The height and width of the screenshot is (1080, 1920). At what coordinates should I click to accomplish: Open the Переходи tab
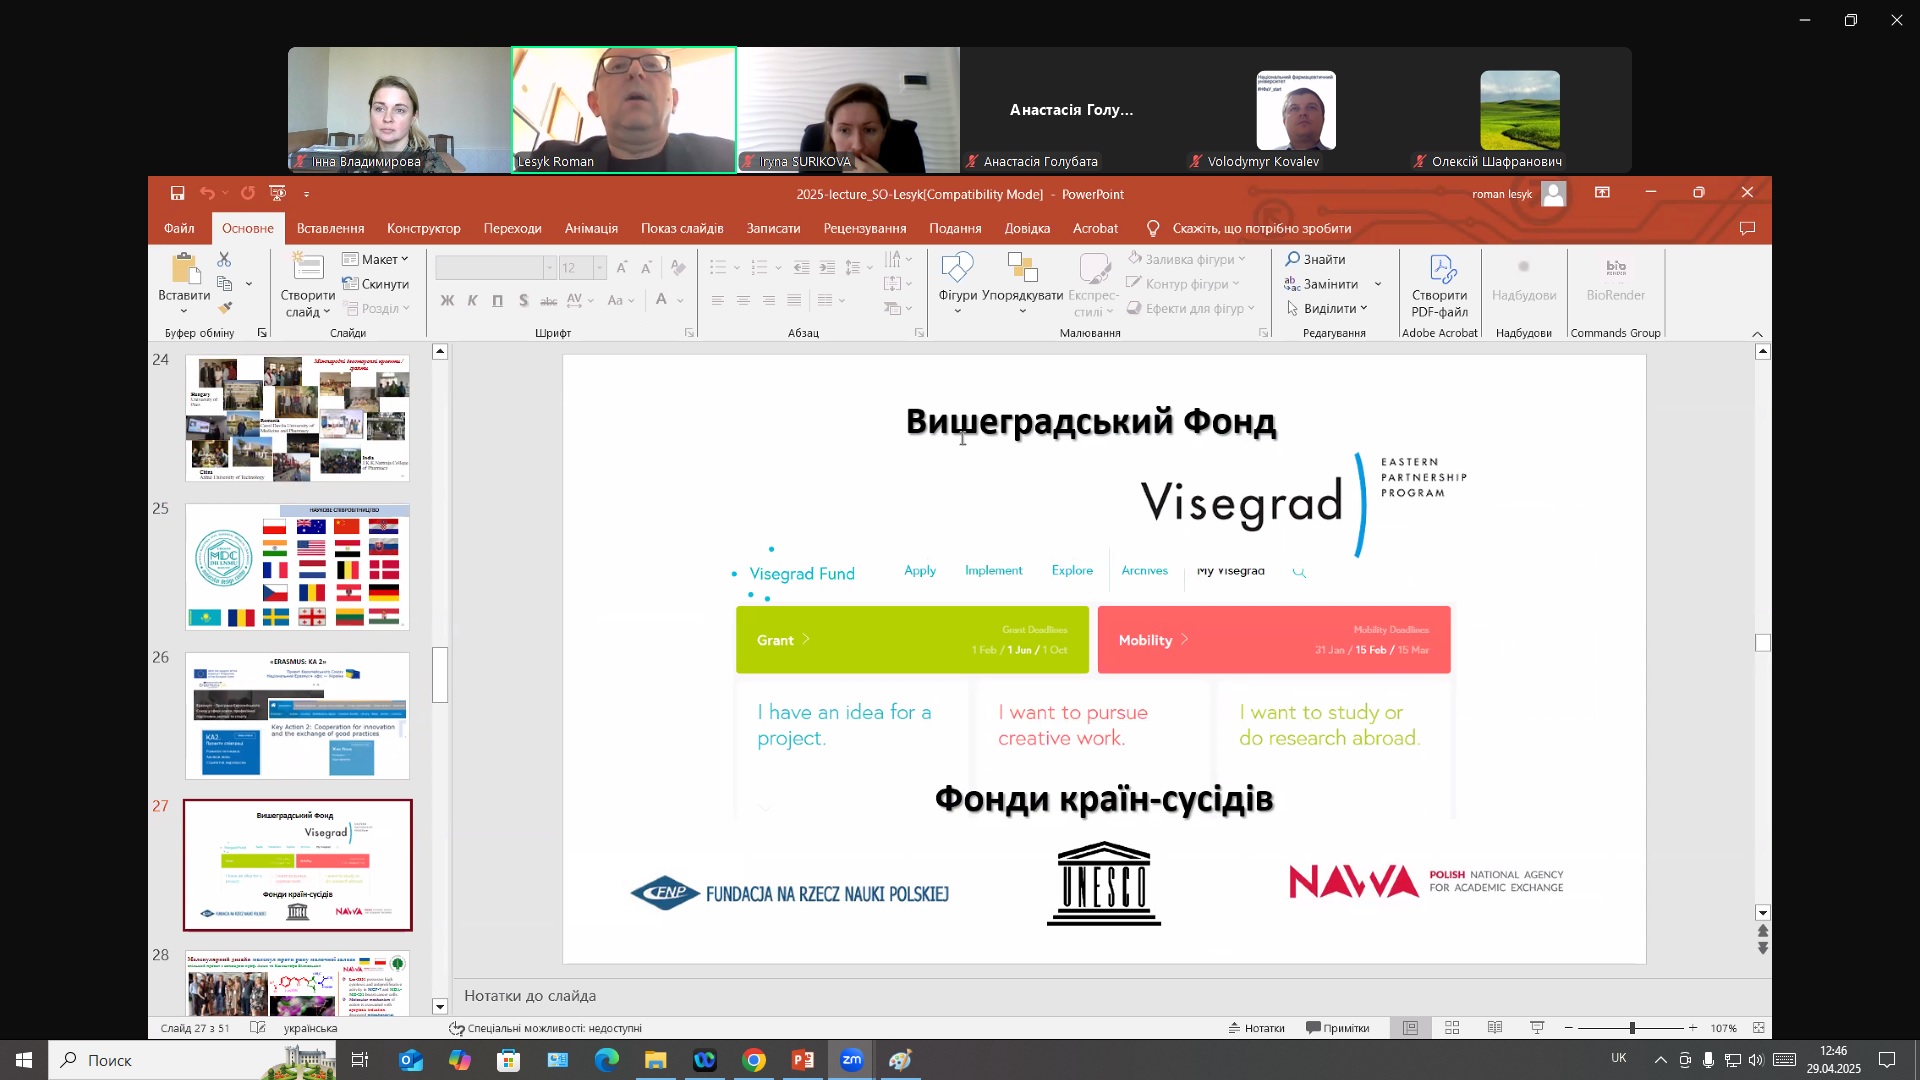coord(512,228)
